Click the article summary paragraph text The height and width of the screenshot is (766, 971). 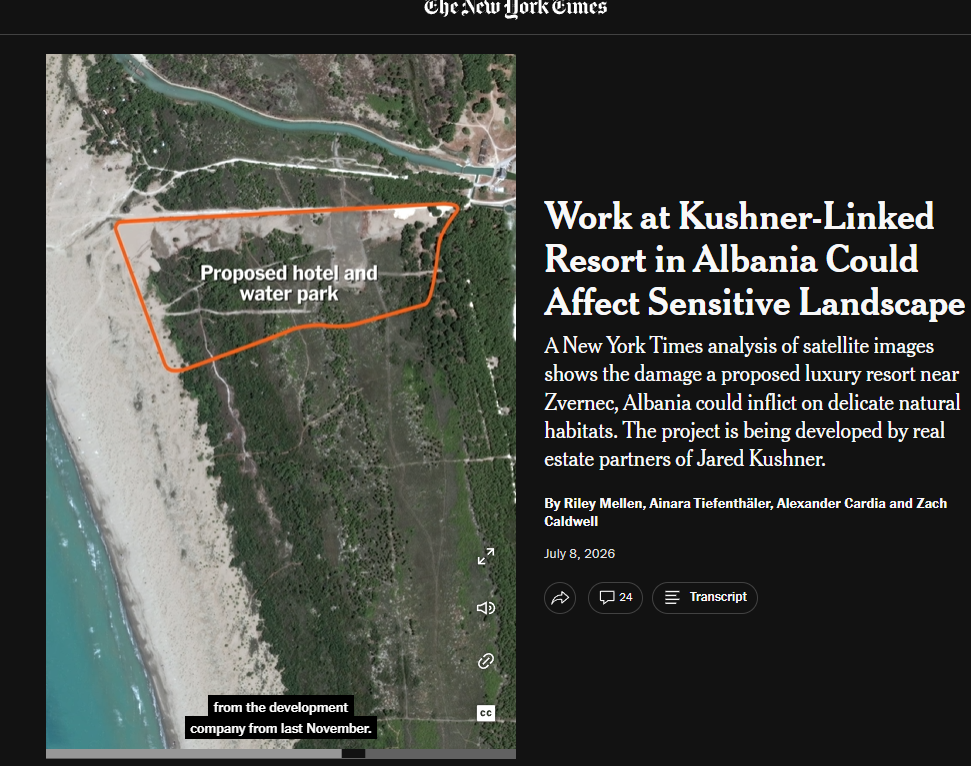point(752,402)
